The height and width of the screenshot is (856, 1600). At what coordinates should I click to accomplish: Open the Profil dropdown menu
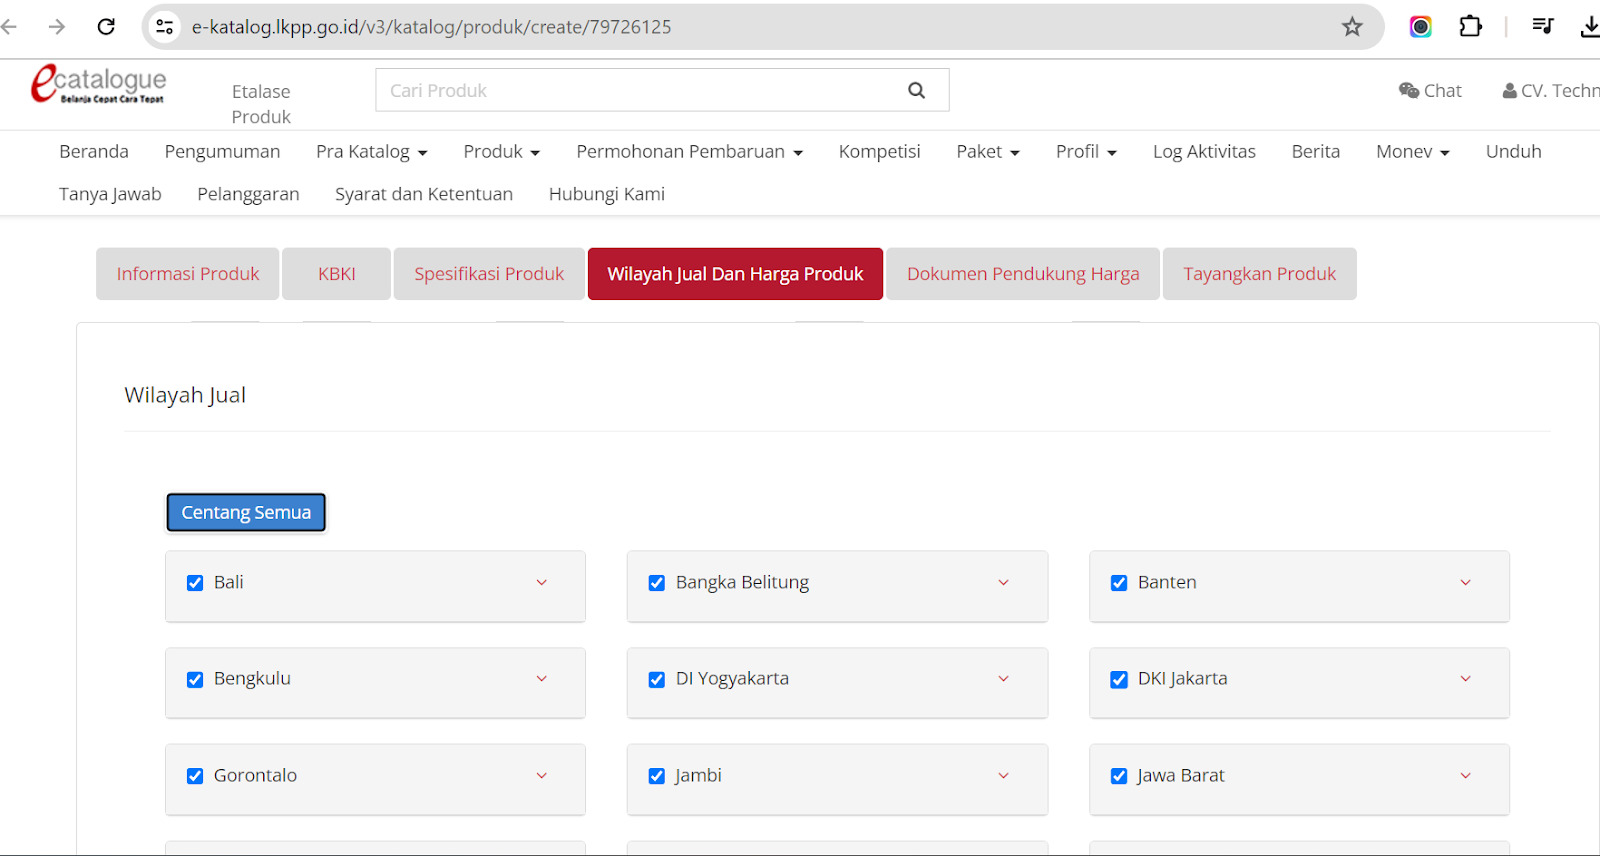1086,152
